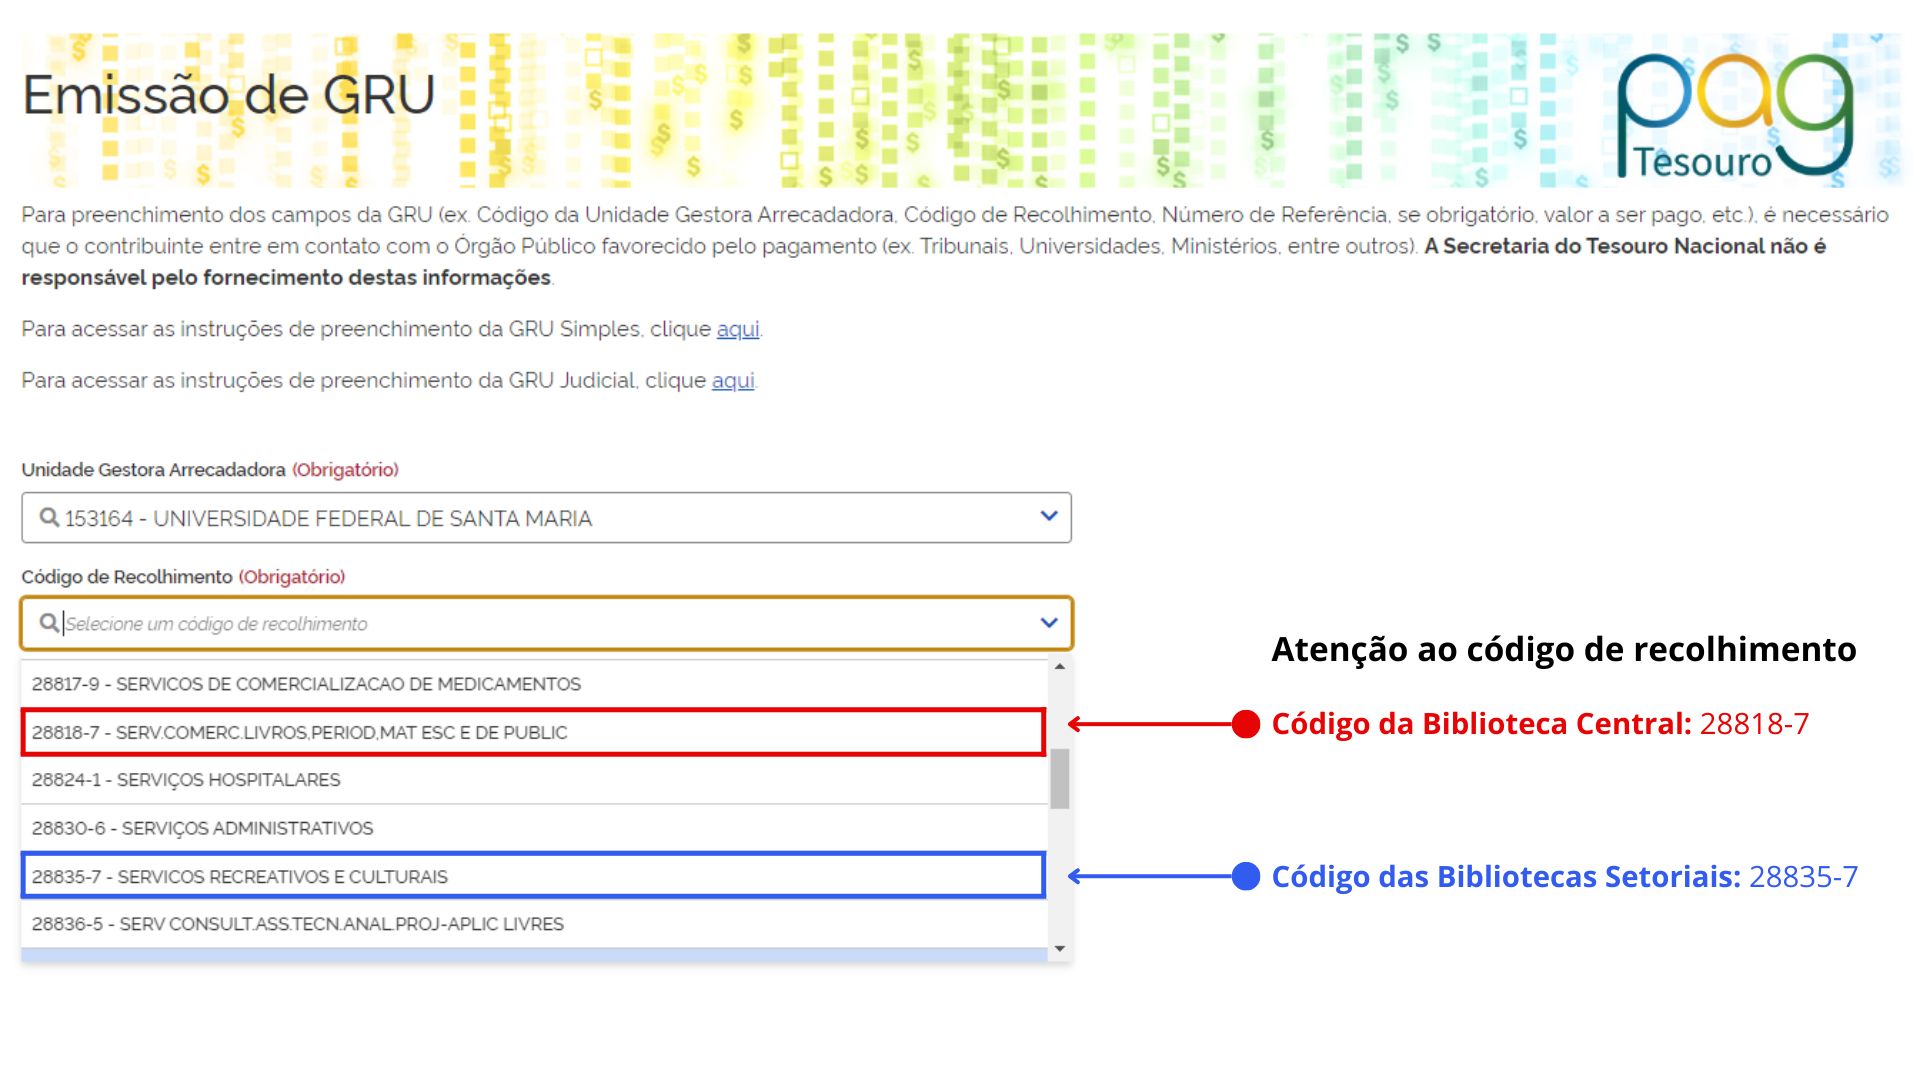Screen dimensions: 1920x1080
Task: Open GRU Simples instructions 'aqui' link
Action: 737,329
